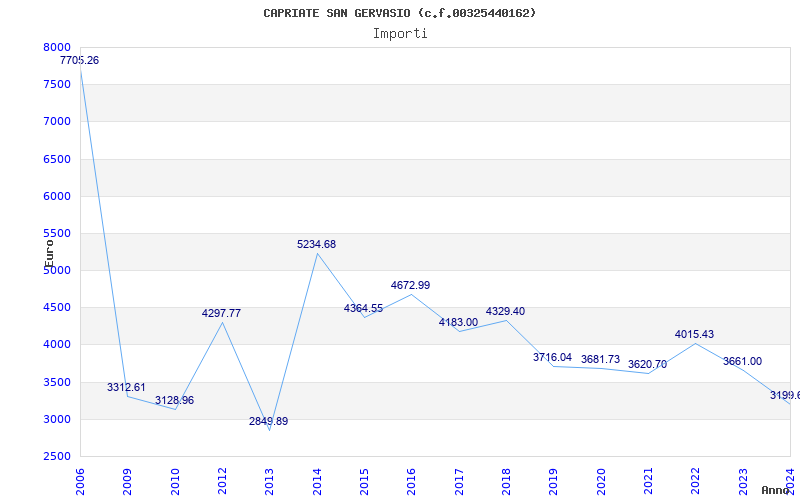The width and height of the screenshot is (800, 500).
Task: Click the 2009 year axis label
Action: tap(128, 482)
